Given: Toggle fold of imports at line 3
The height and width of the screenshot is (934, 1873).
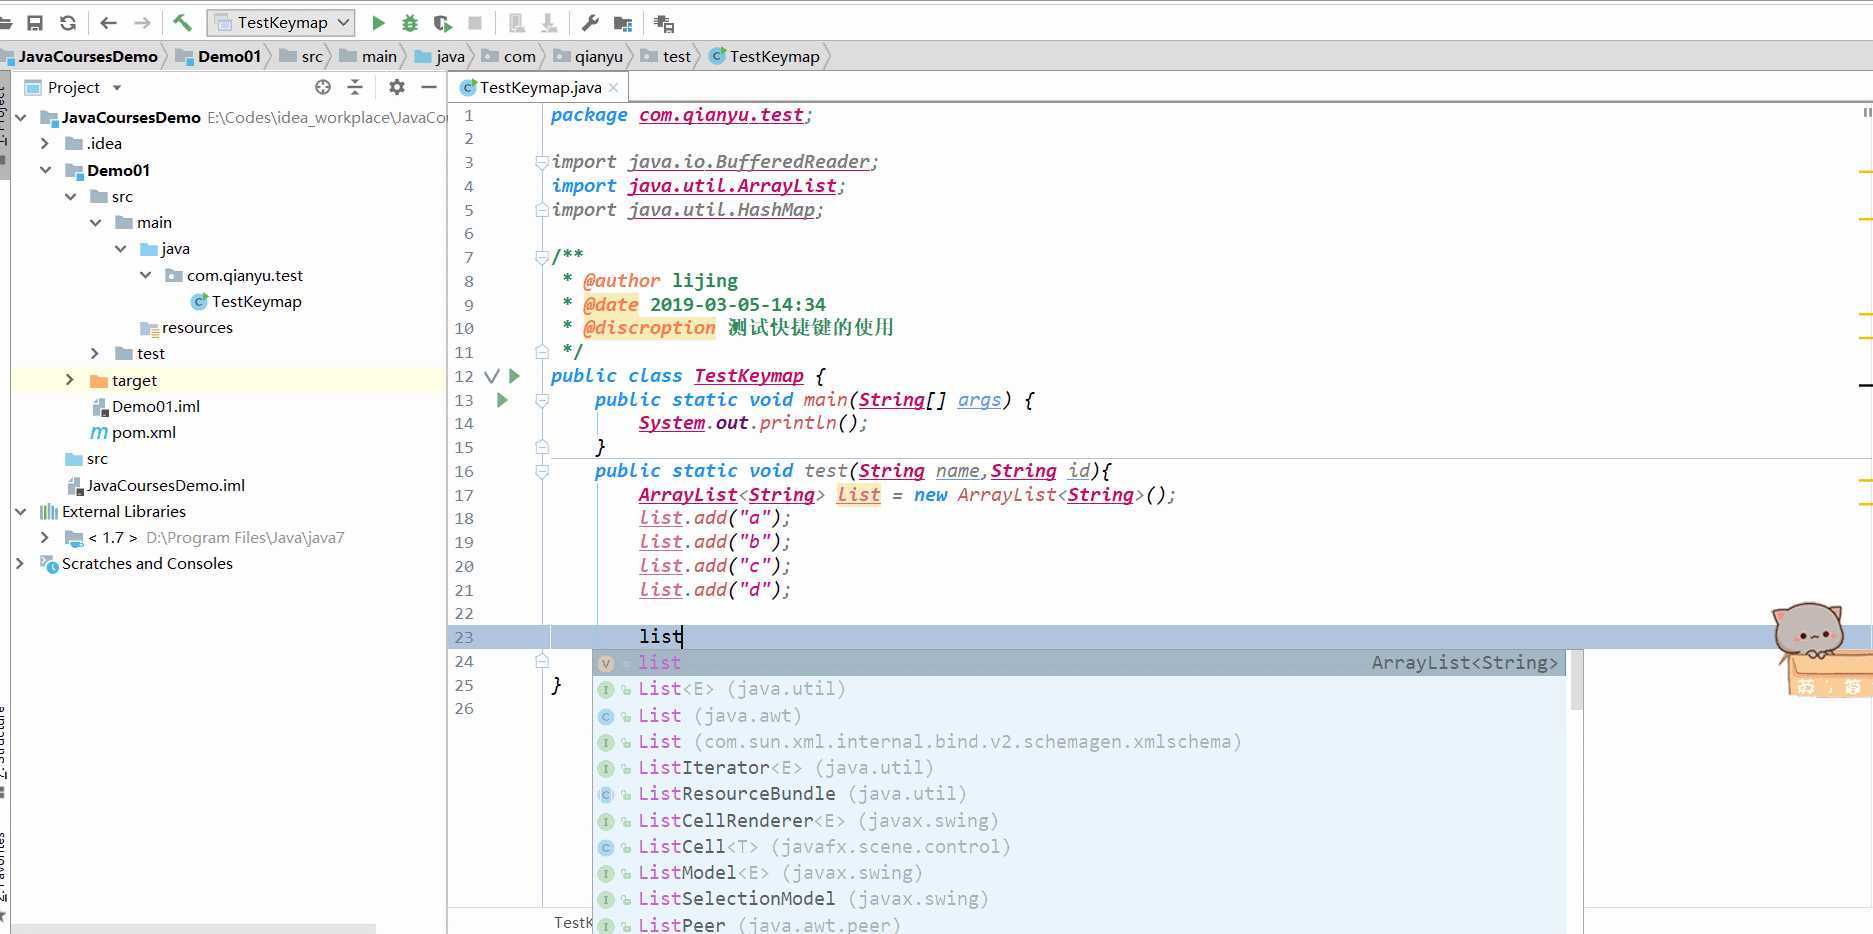Looking at the screenshot, I should coord(542,162).
